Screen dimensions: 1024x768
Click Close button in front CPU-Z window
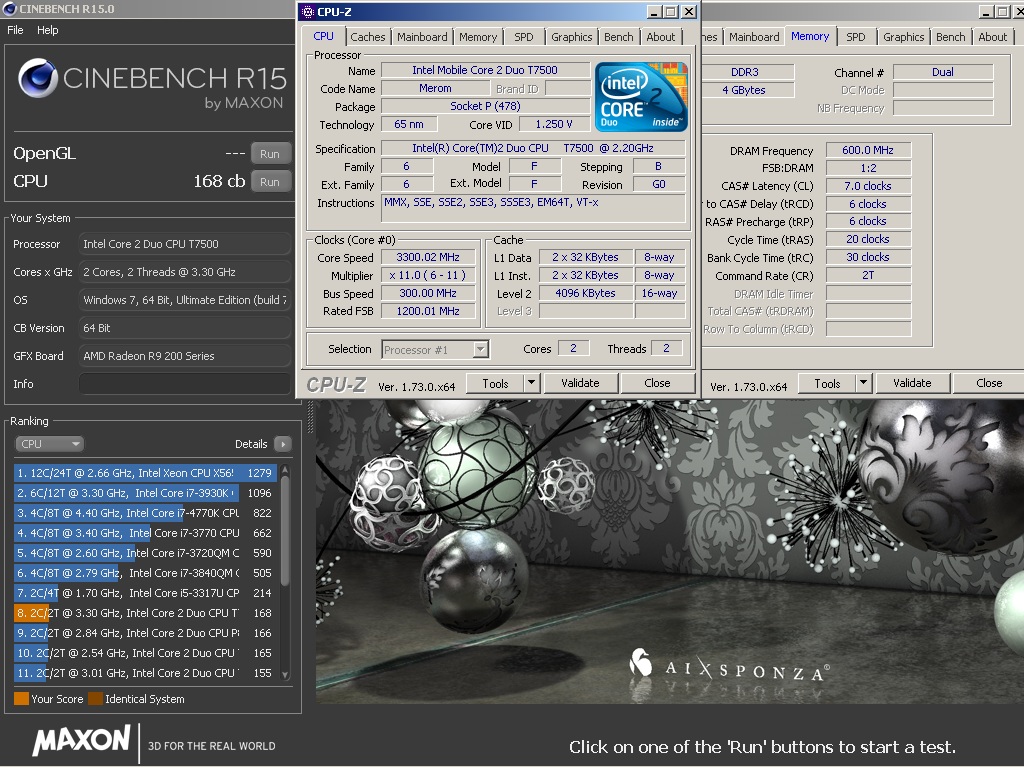point(657,383)
